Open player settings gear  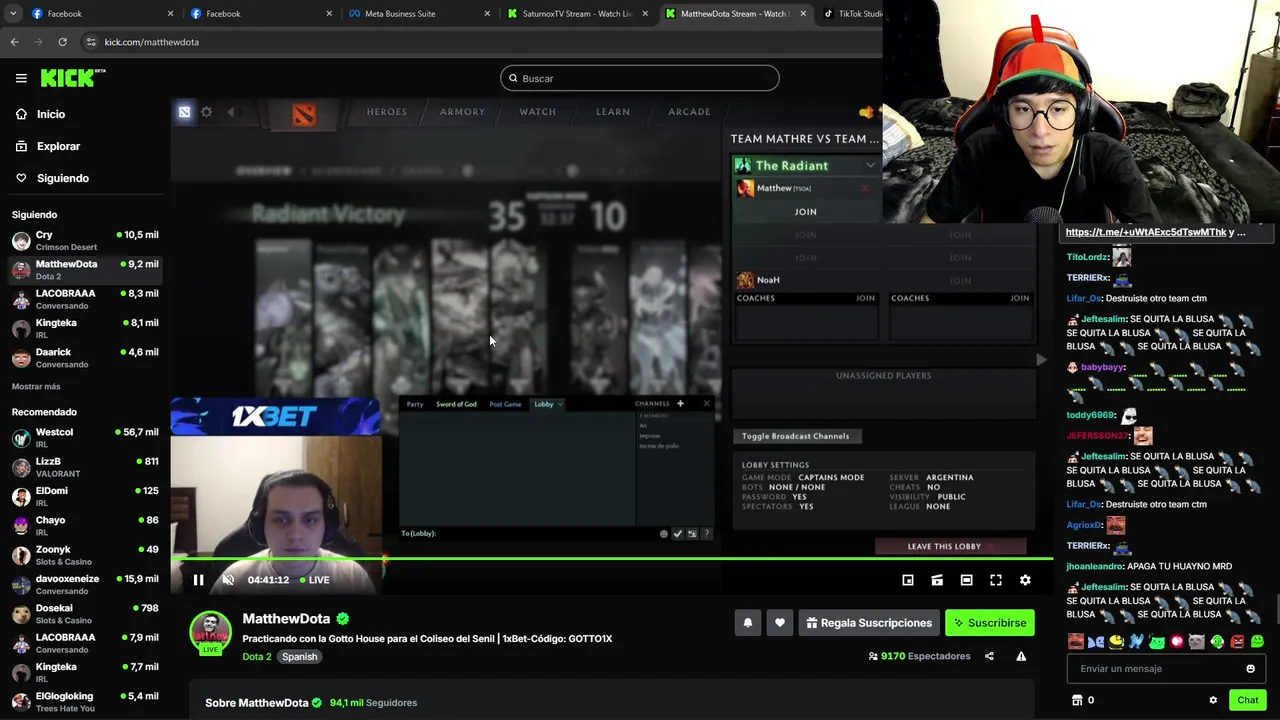(x=1025, y=580)
